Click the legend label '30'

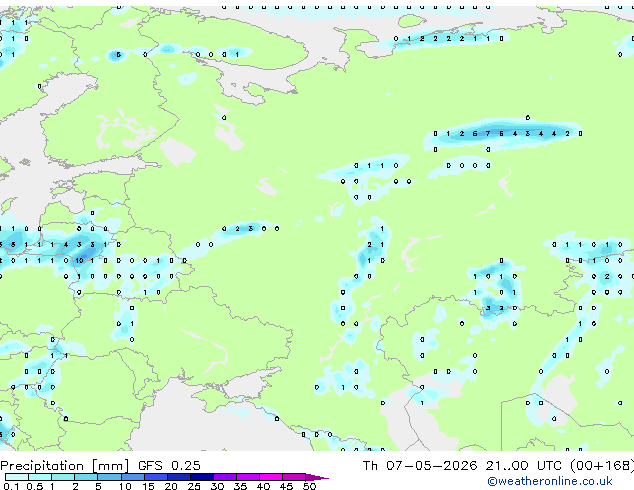[217, 486]
